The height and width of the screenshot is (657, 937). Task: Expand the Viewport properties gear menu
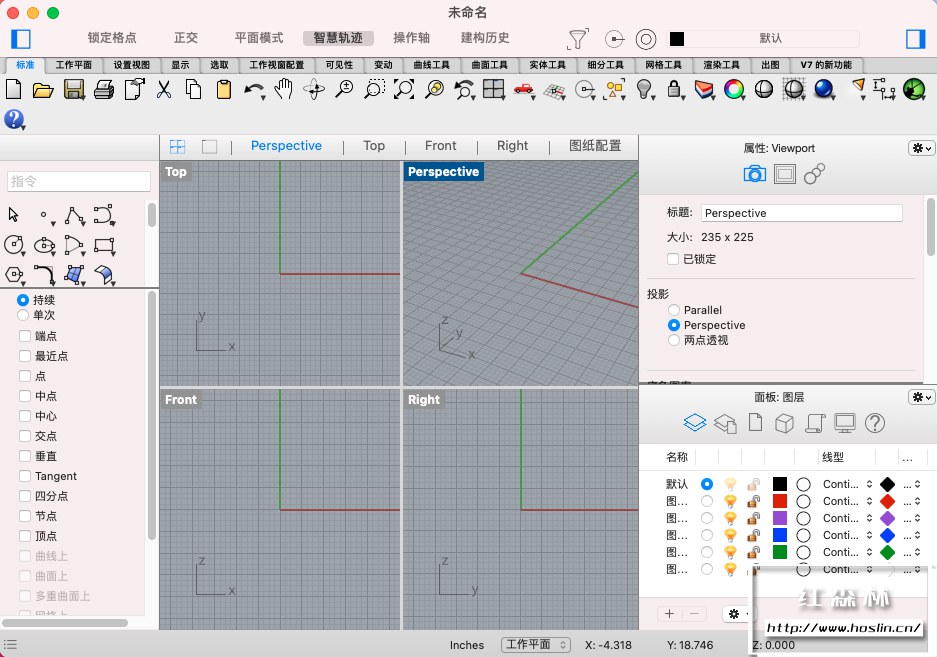[x=921, y=148]
